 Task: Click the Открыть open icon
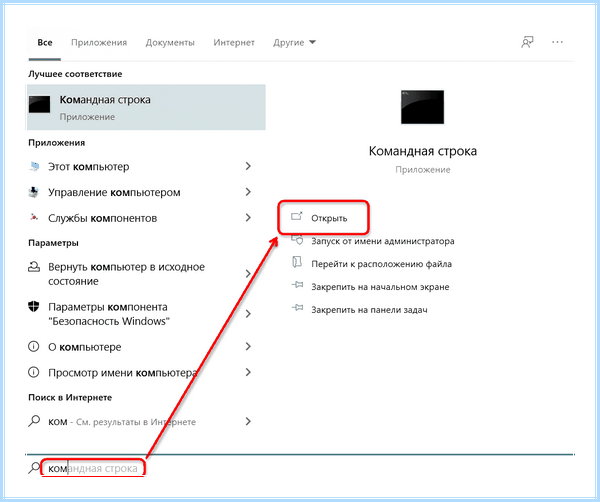click(297, 217)
